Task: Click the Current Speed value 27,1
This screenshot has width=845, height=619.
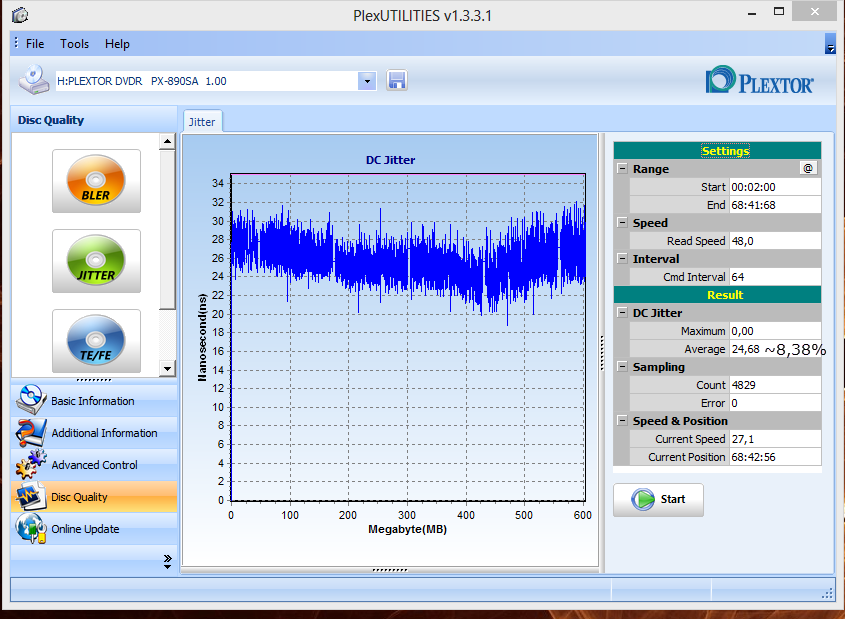Action: [x=775, y=439]
